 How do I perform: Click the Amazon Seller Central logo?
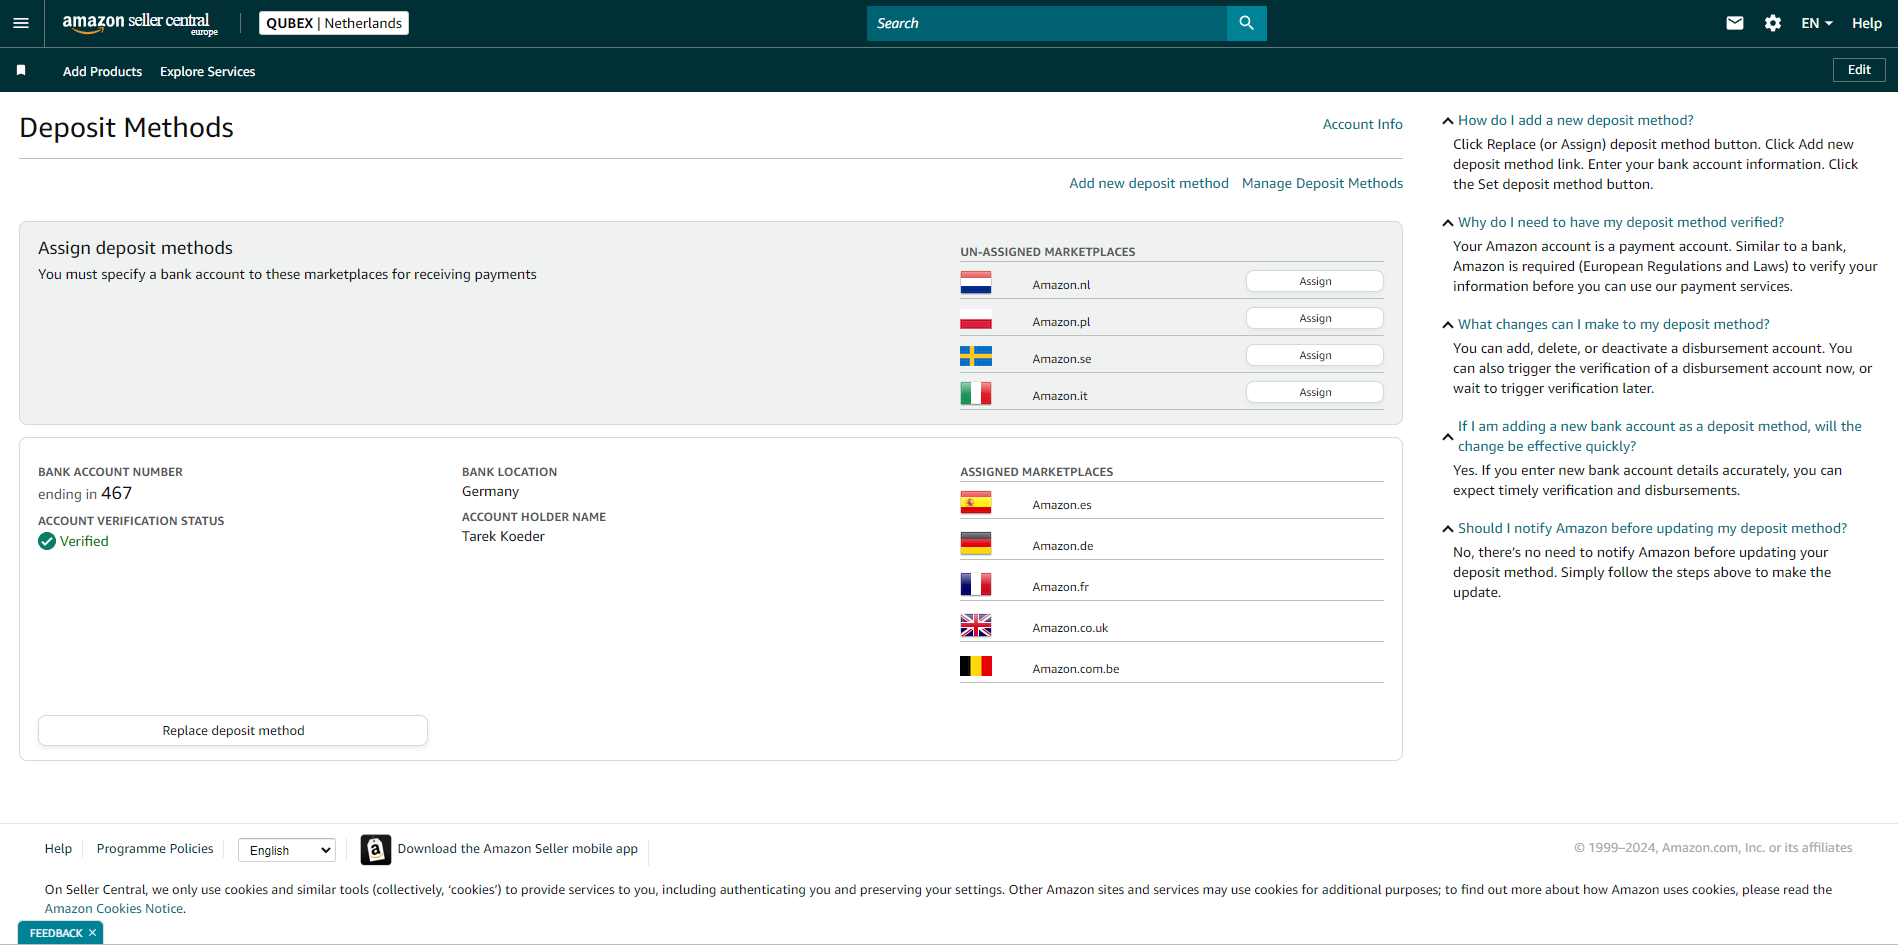coord(140,23)
